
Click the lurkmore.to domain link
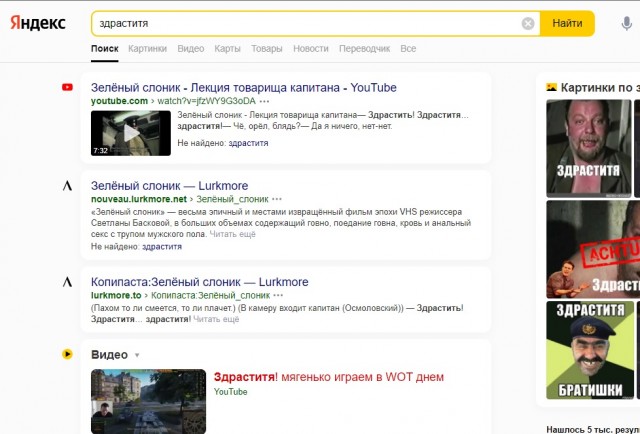(x=116, y=295)
